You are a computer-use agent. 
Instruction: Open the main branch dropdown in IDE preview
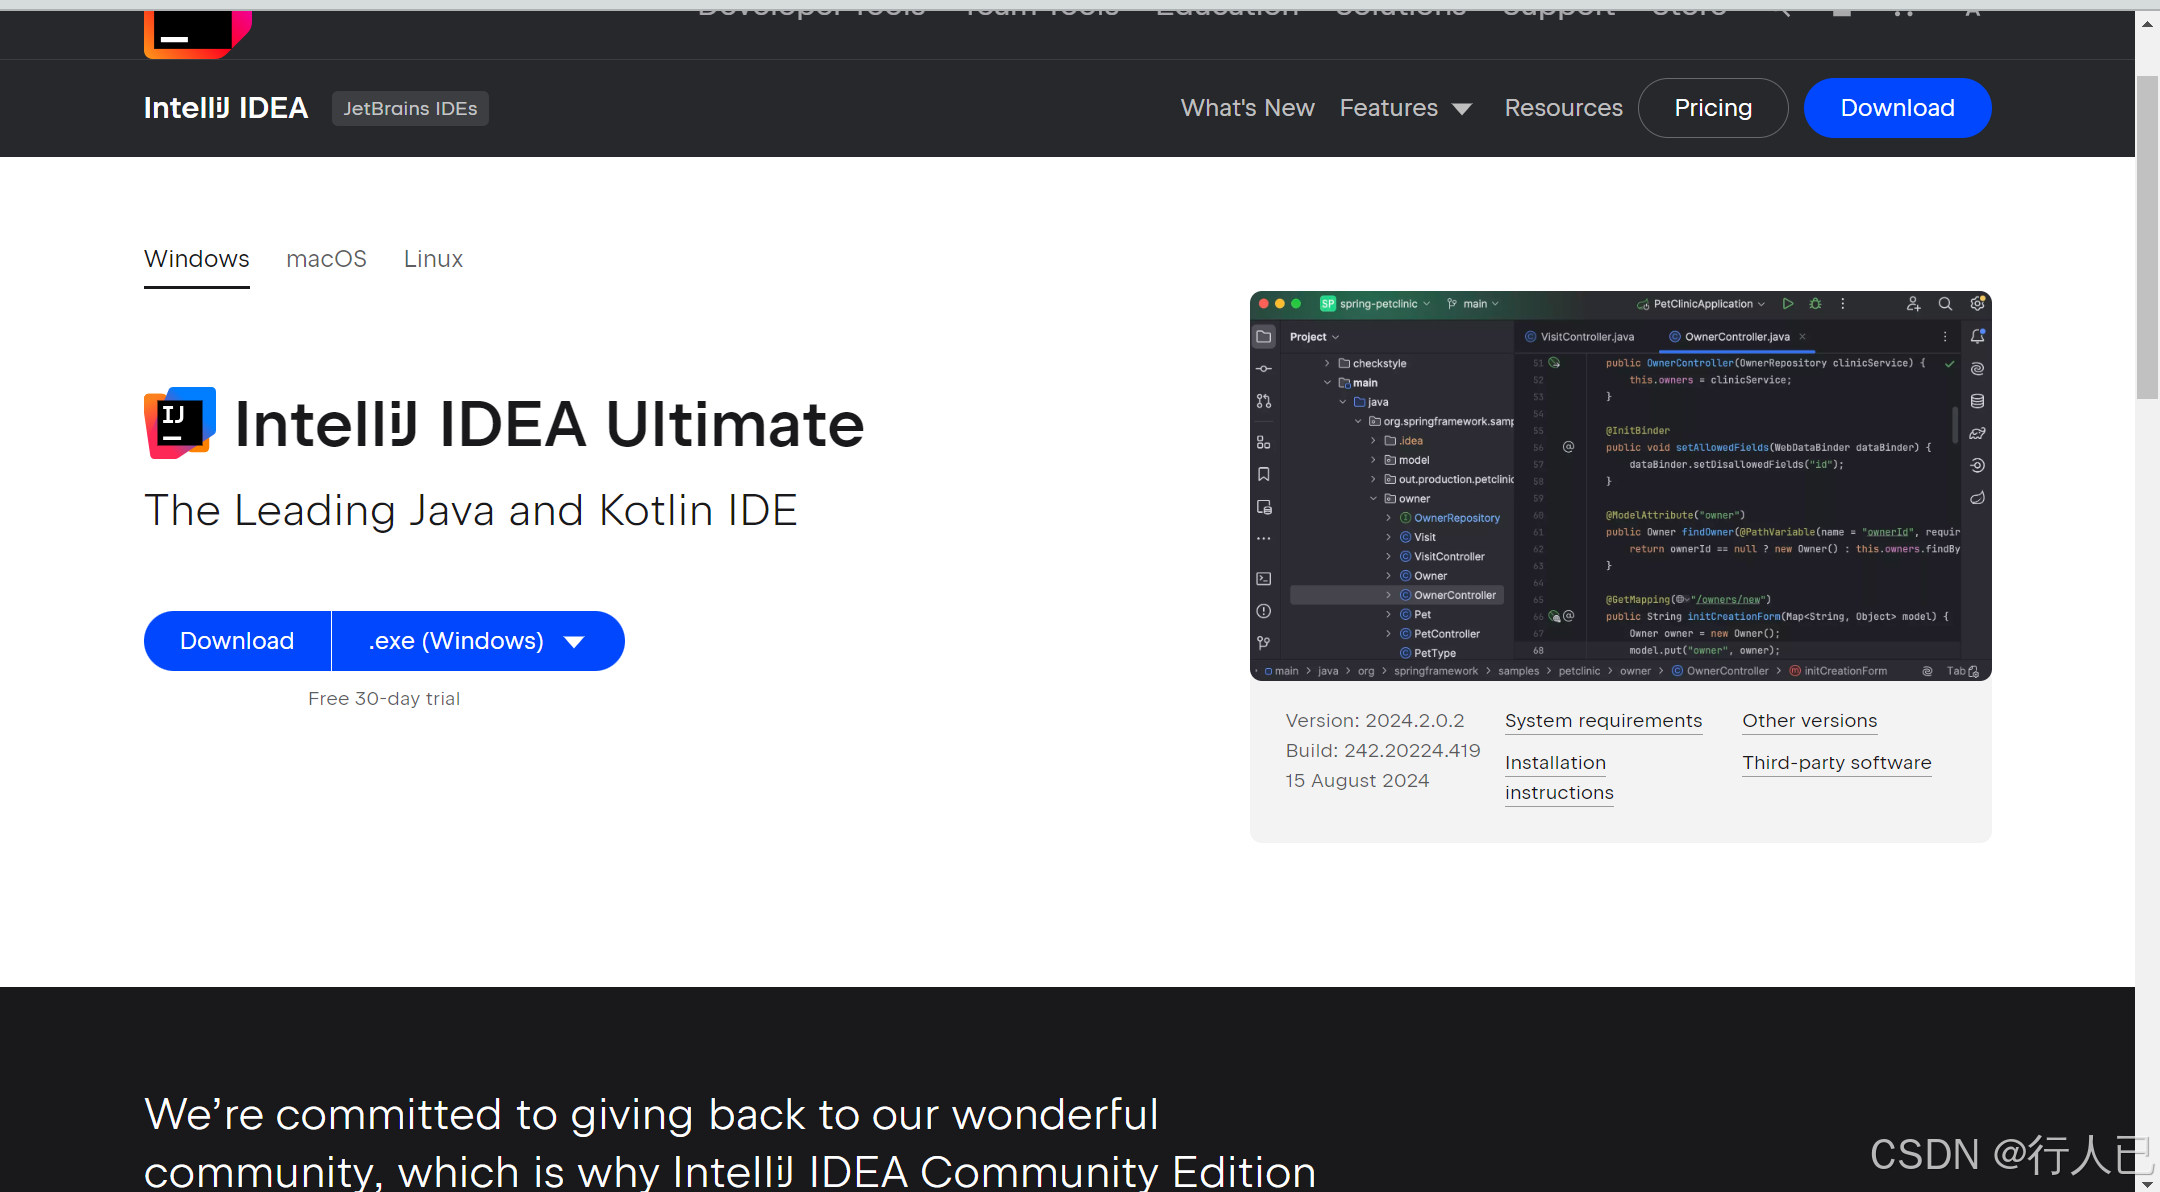coord(1474,304)
